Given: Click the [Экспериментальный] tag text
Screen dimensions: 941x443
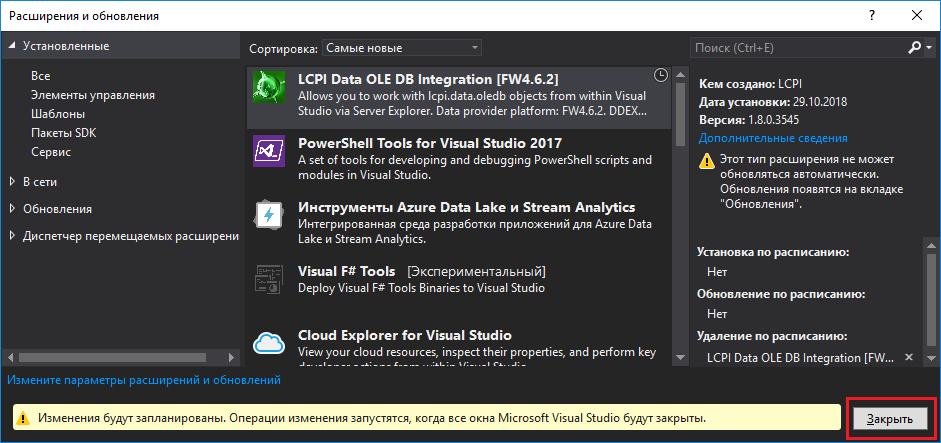Looking at the screenshot, I should pyautogui.click(x=477, y=271).
